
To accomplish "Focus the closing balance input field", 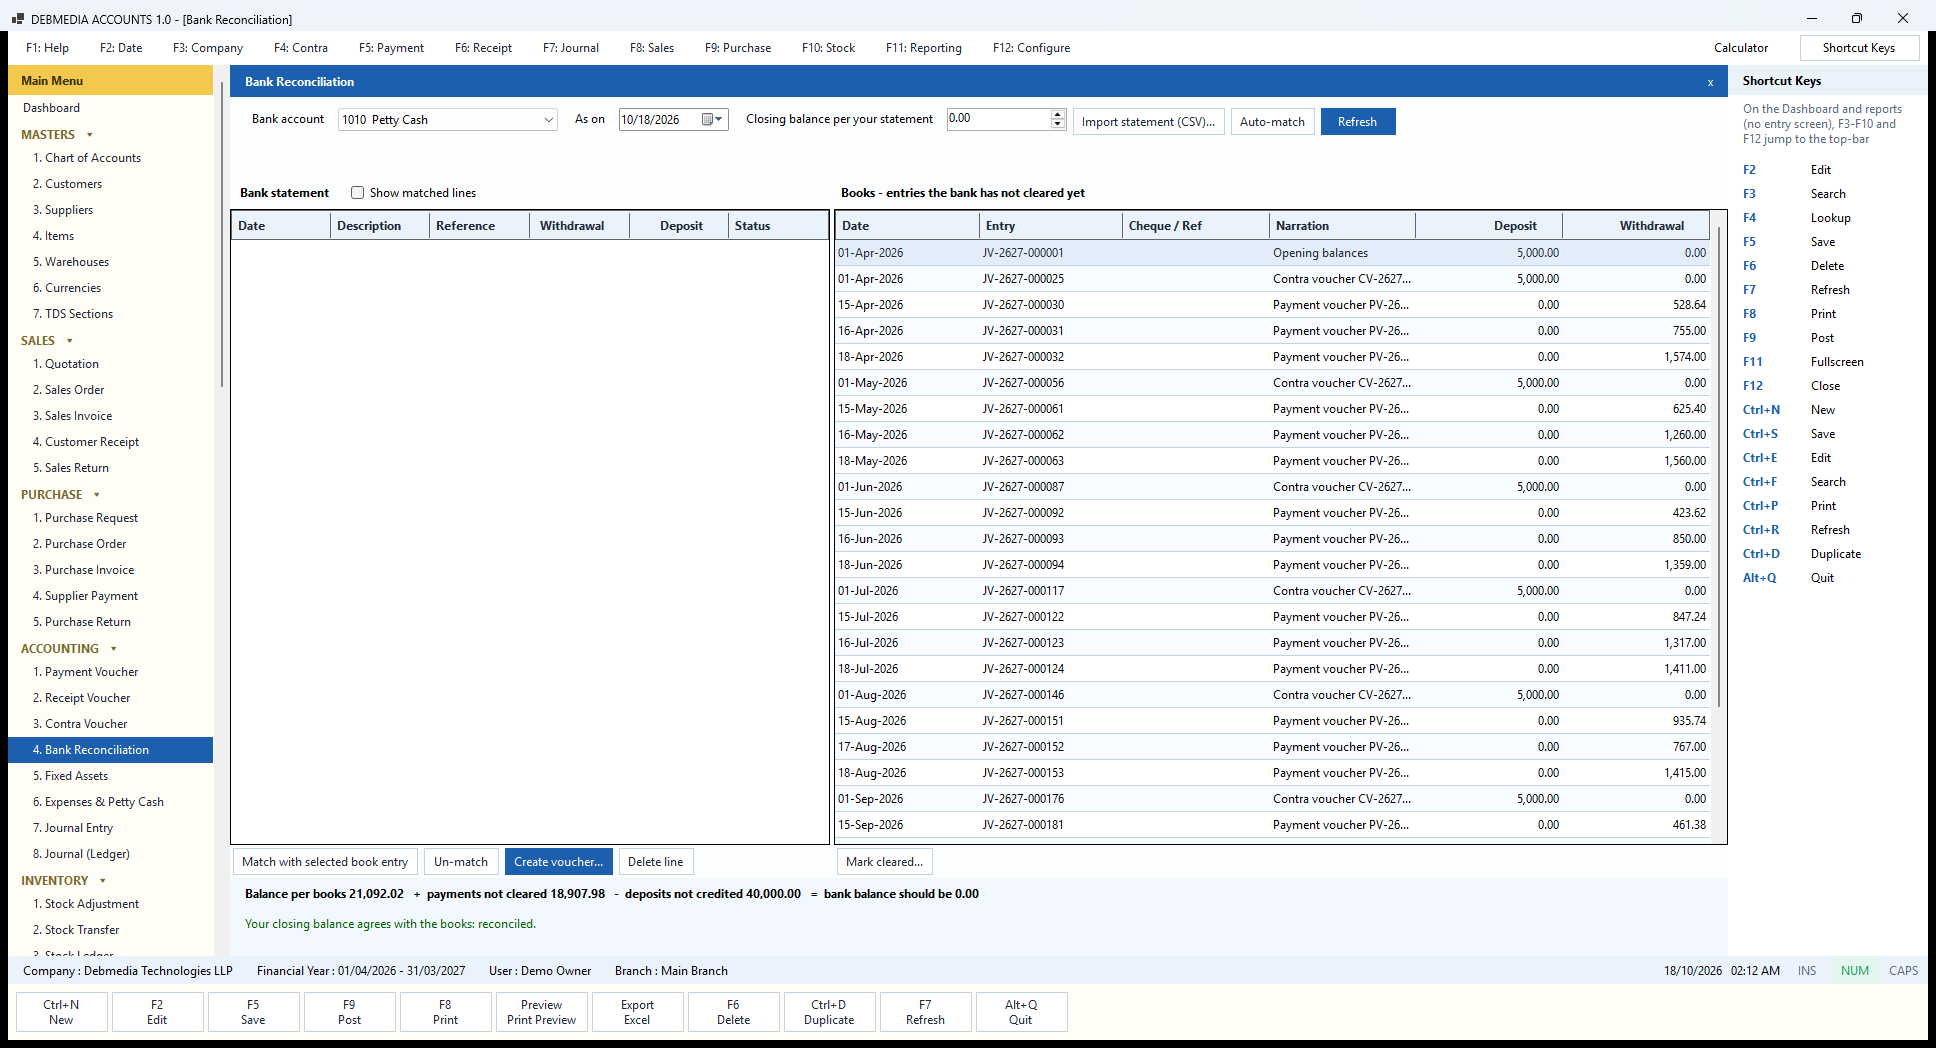I will click(x=997, y=118).
